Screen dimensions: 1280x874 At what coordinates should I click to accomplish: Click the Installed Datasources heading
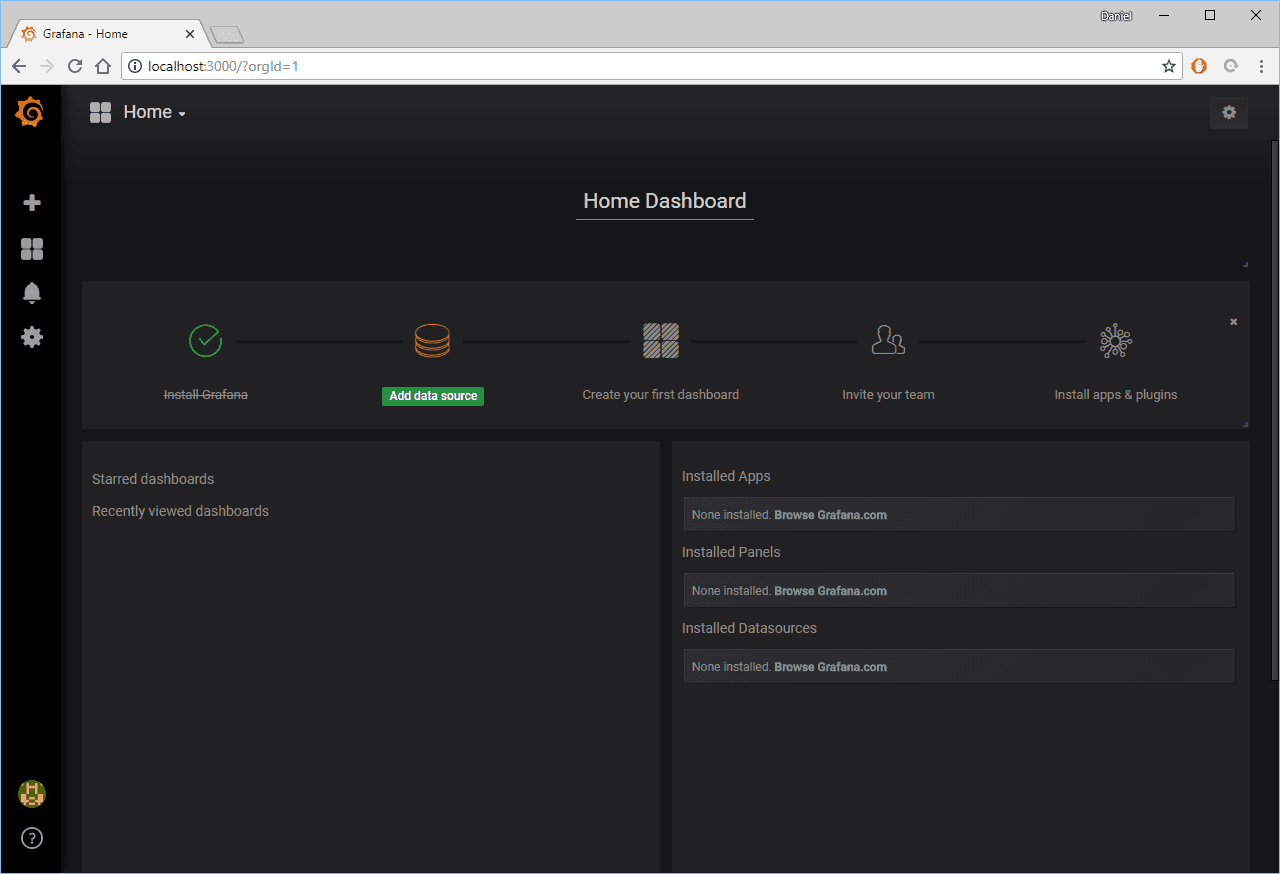click(x=749, y=628)
